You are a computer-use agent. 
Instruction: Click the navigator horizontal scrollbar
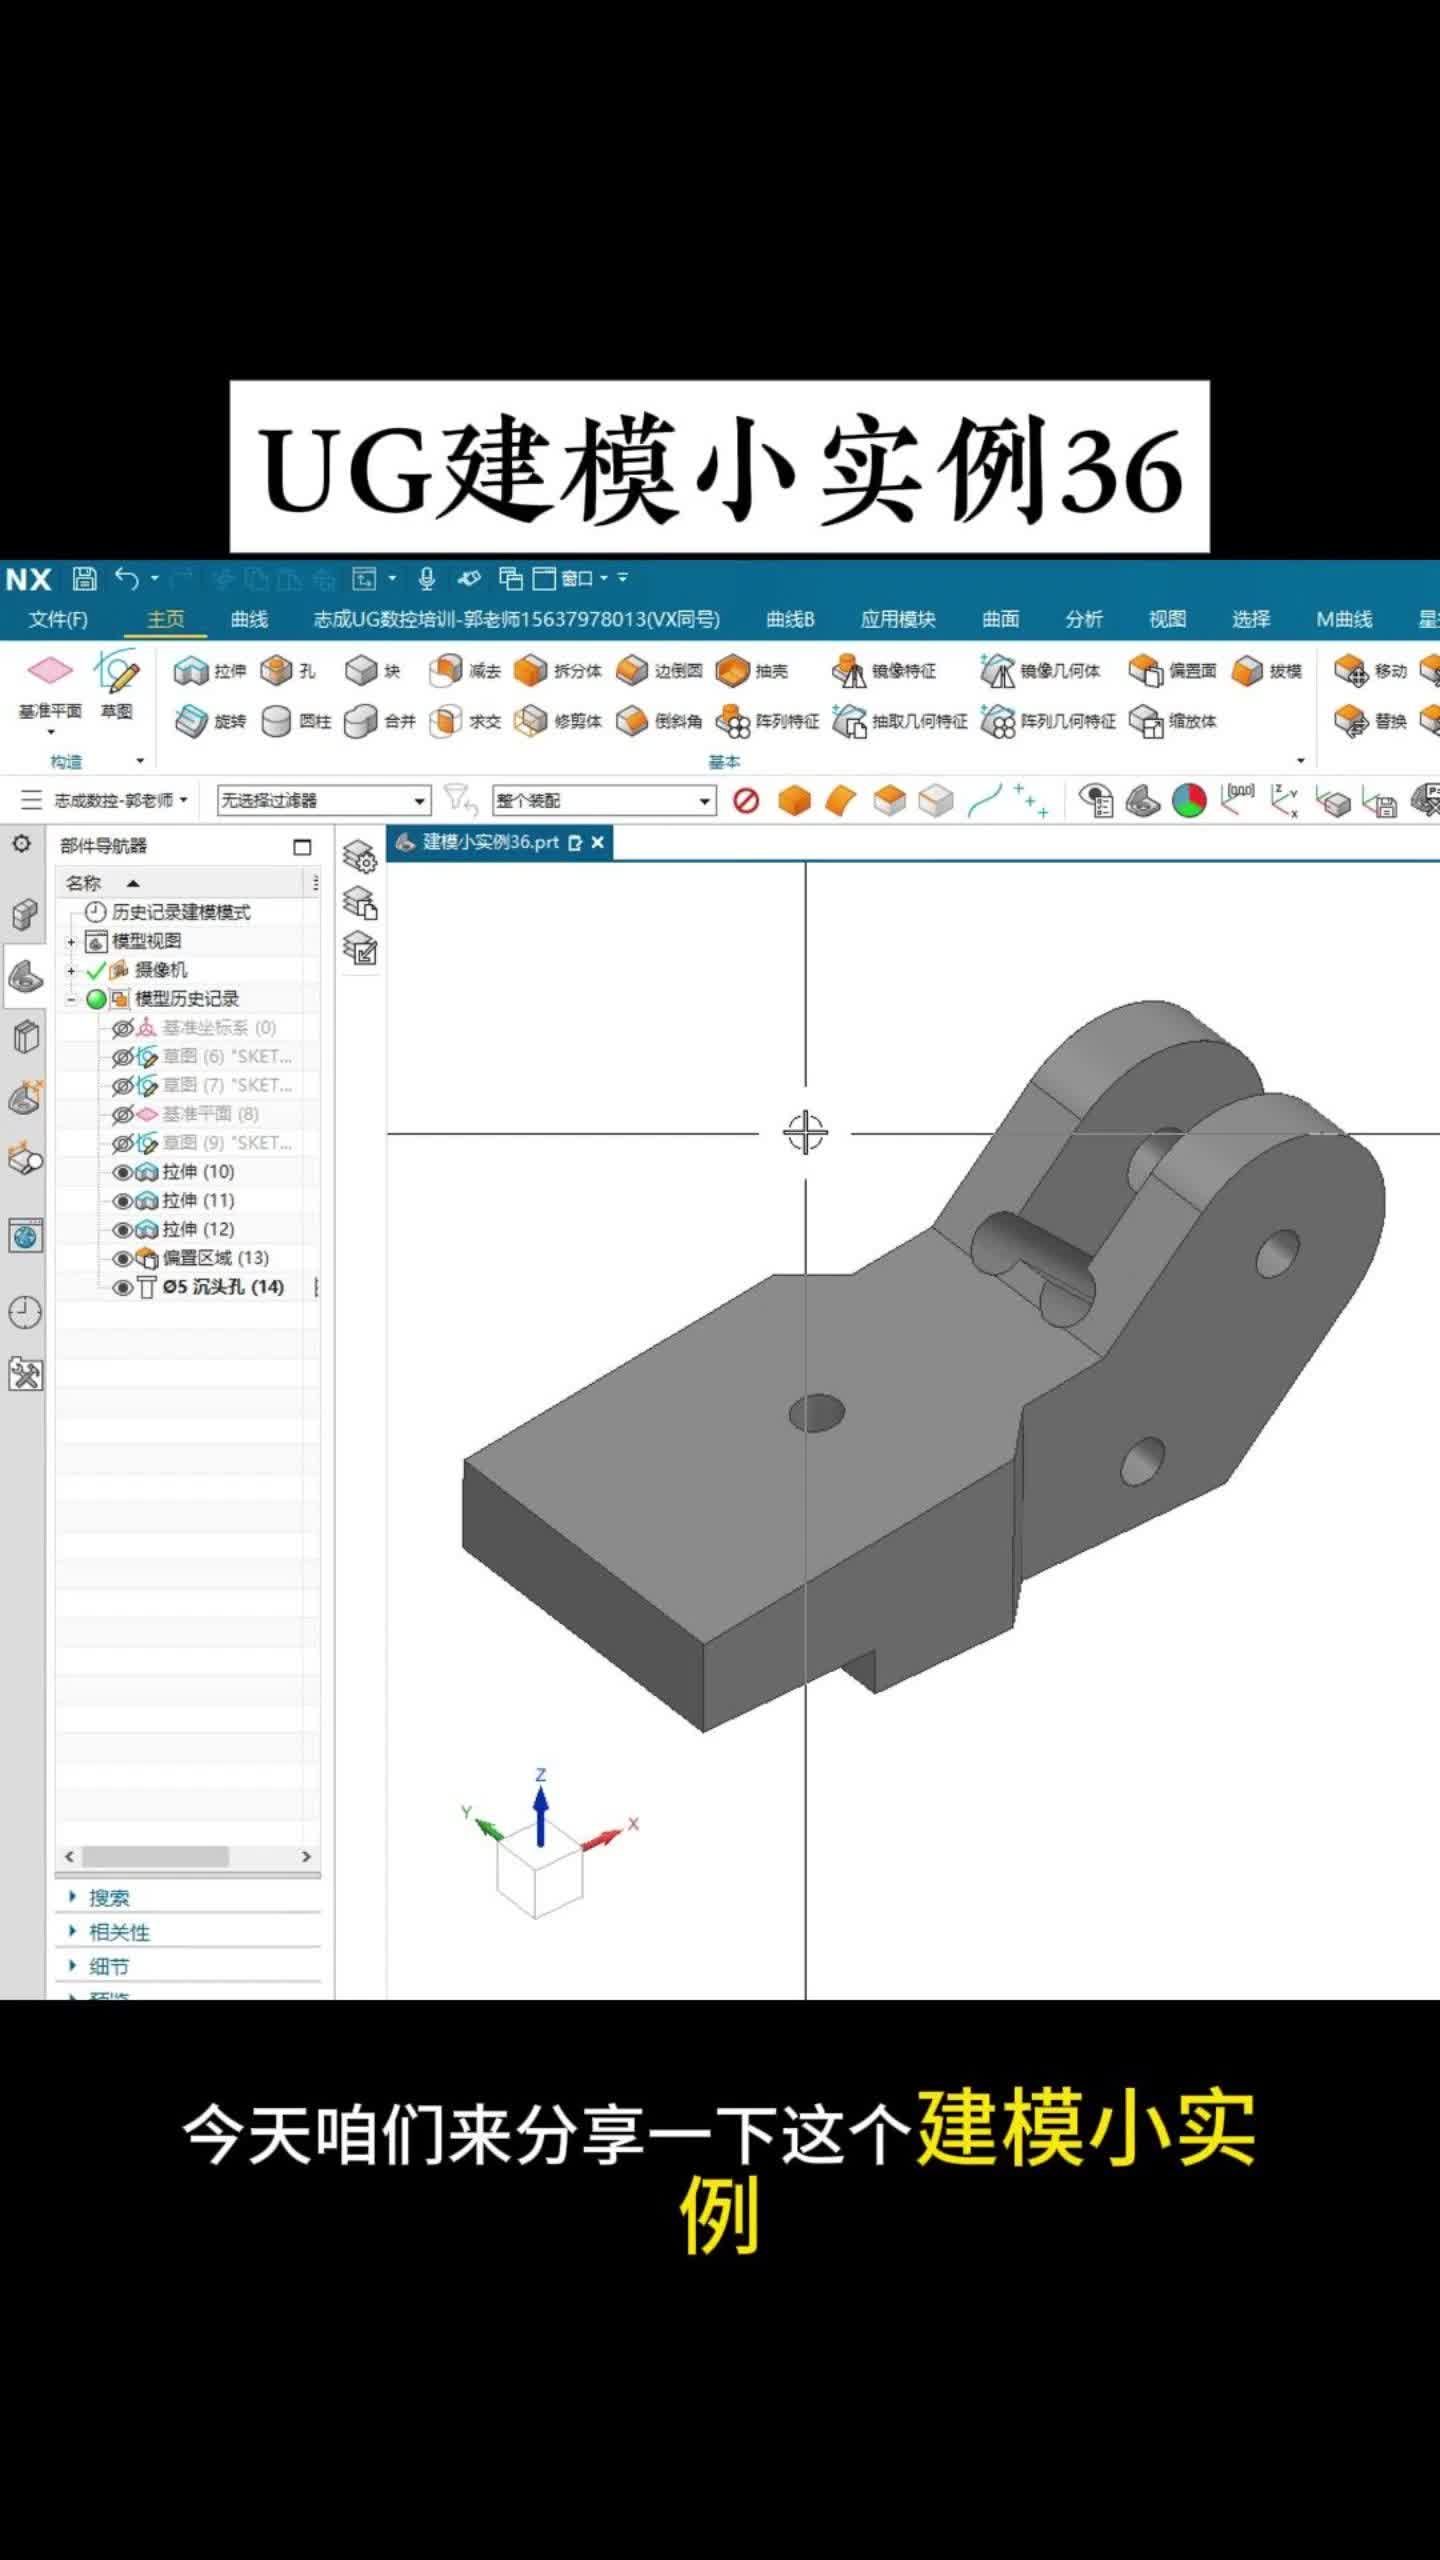point(155,1856)
